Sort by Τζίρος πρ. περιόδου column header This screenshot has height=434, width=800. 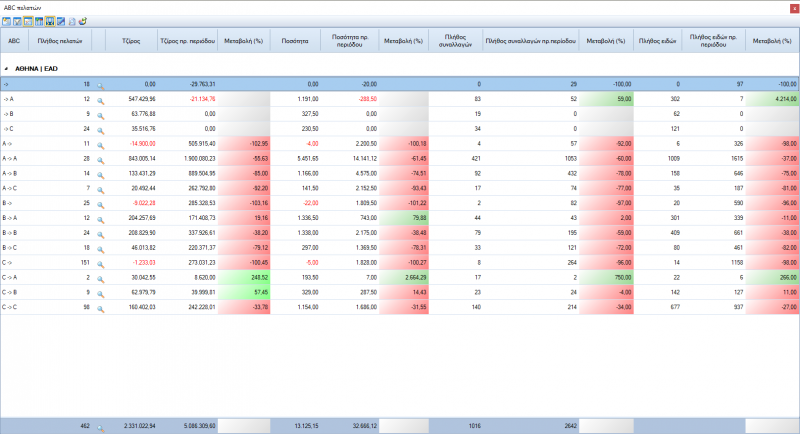187,41
